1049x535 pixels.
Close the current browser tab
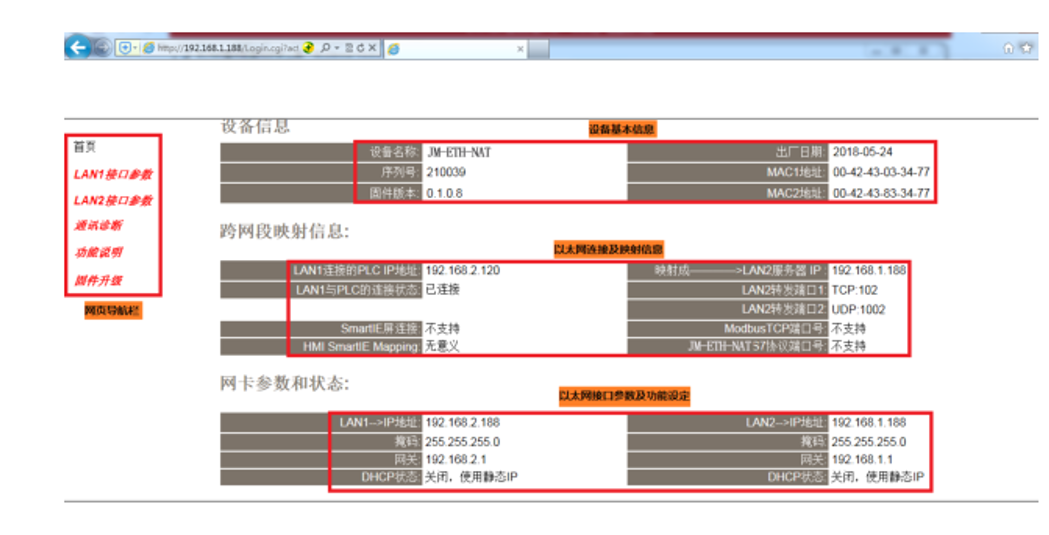coord(520,48)
